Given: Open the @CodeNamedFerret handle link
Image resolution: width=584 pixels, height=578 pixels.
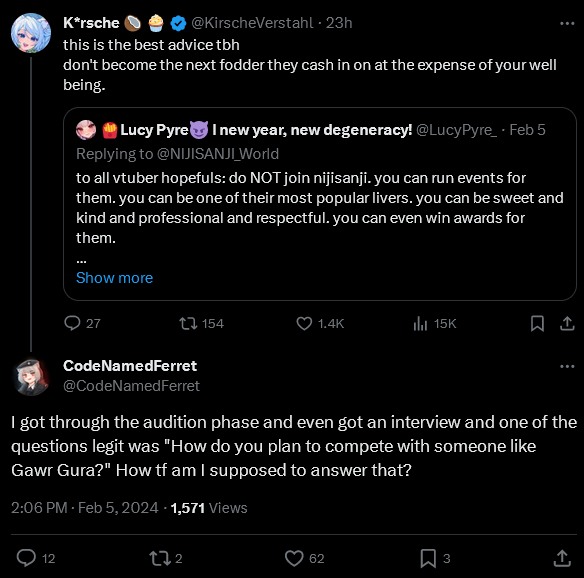Looking at the screenshot, I should (x=131, y=386).
